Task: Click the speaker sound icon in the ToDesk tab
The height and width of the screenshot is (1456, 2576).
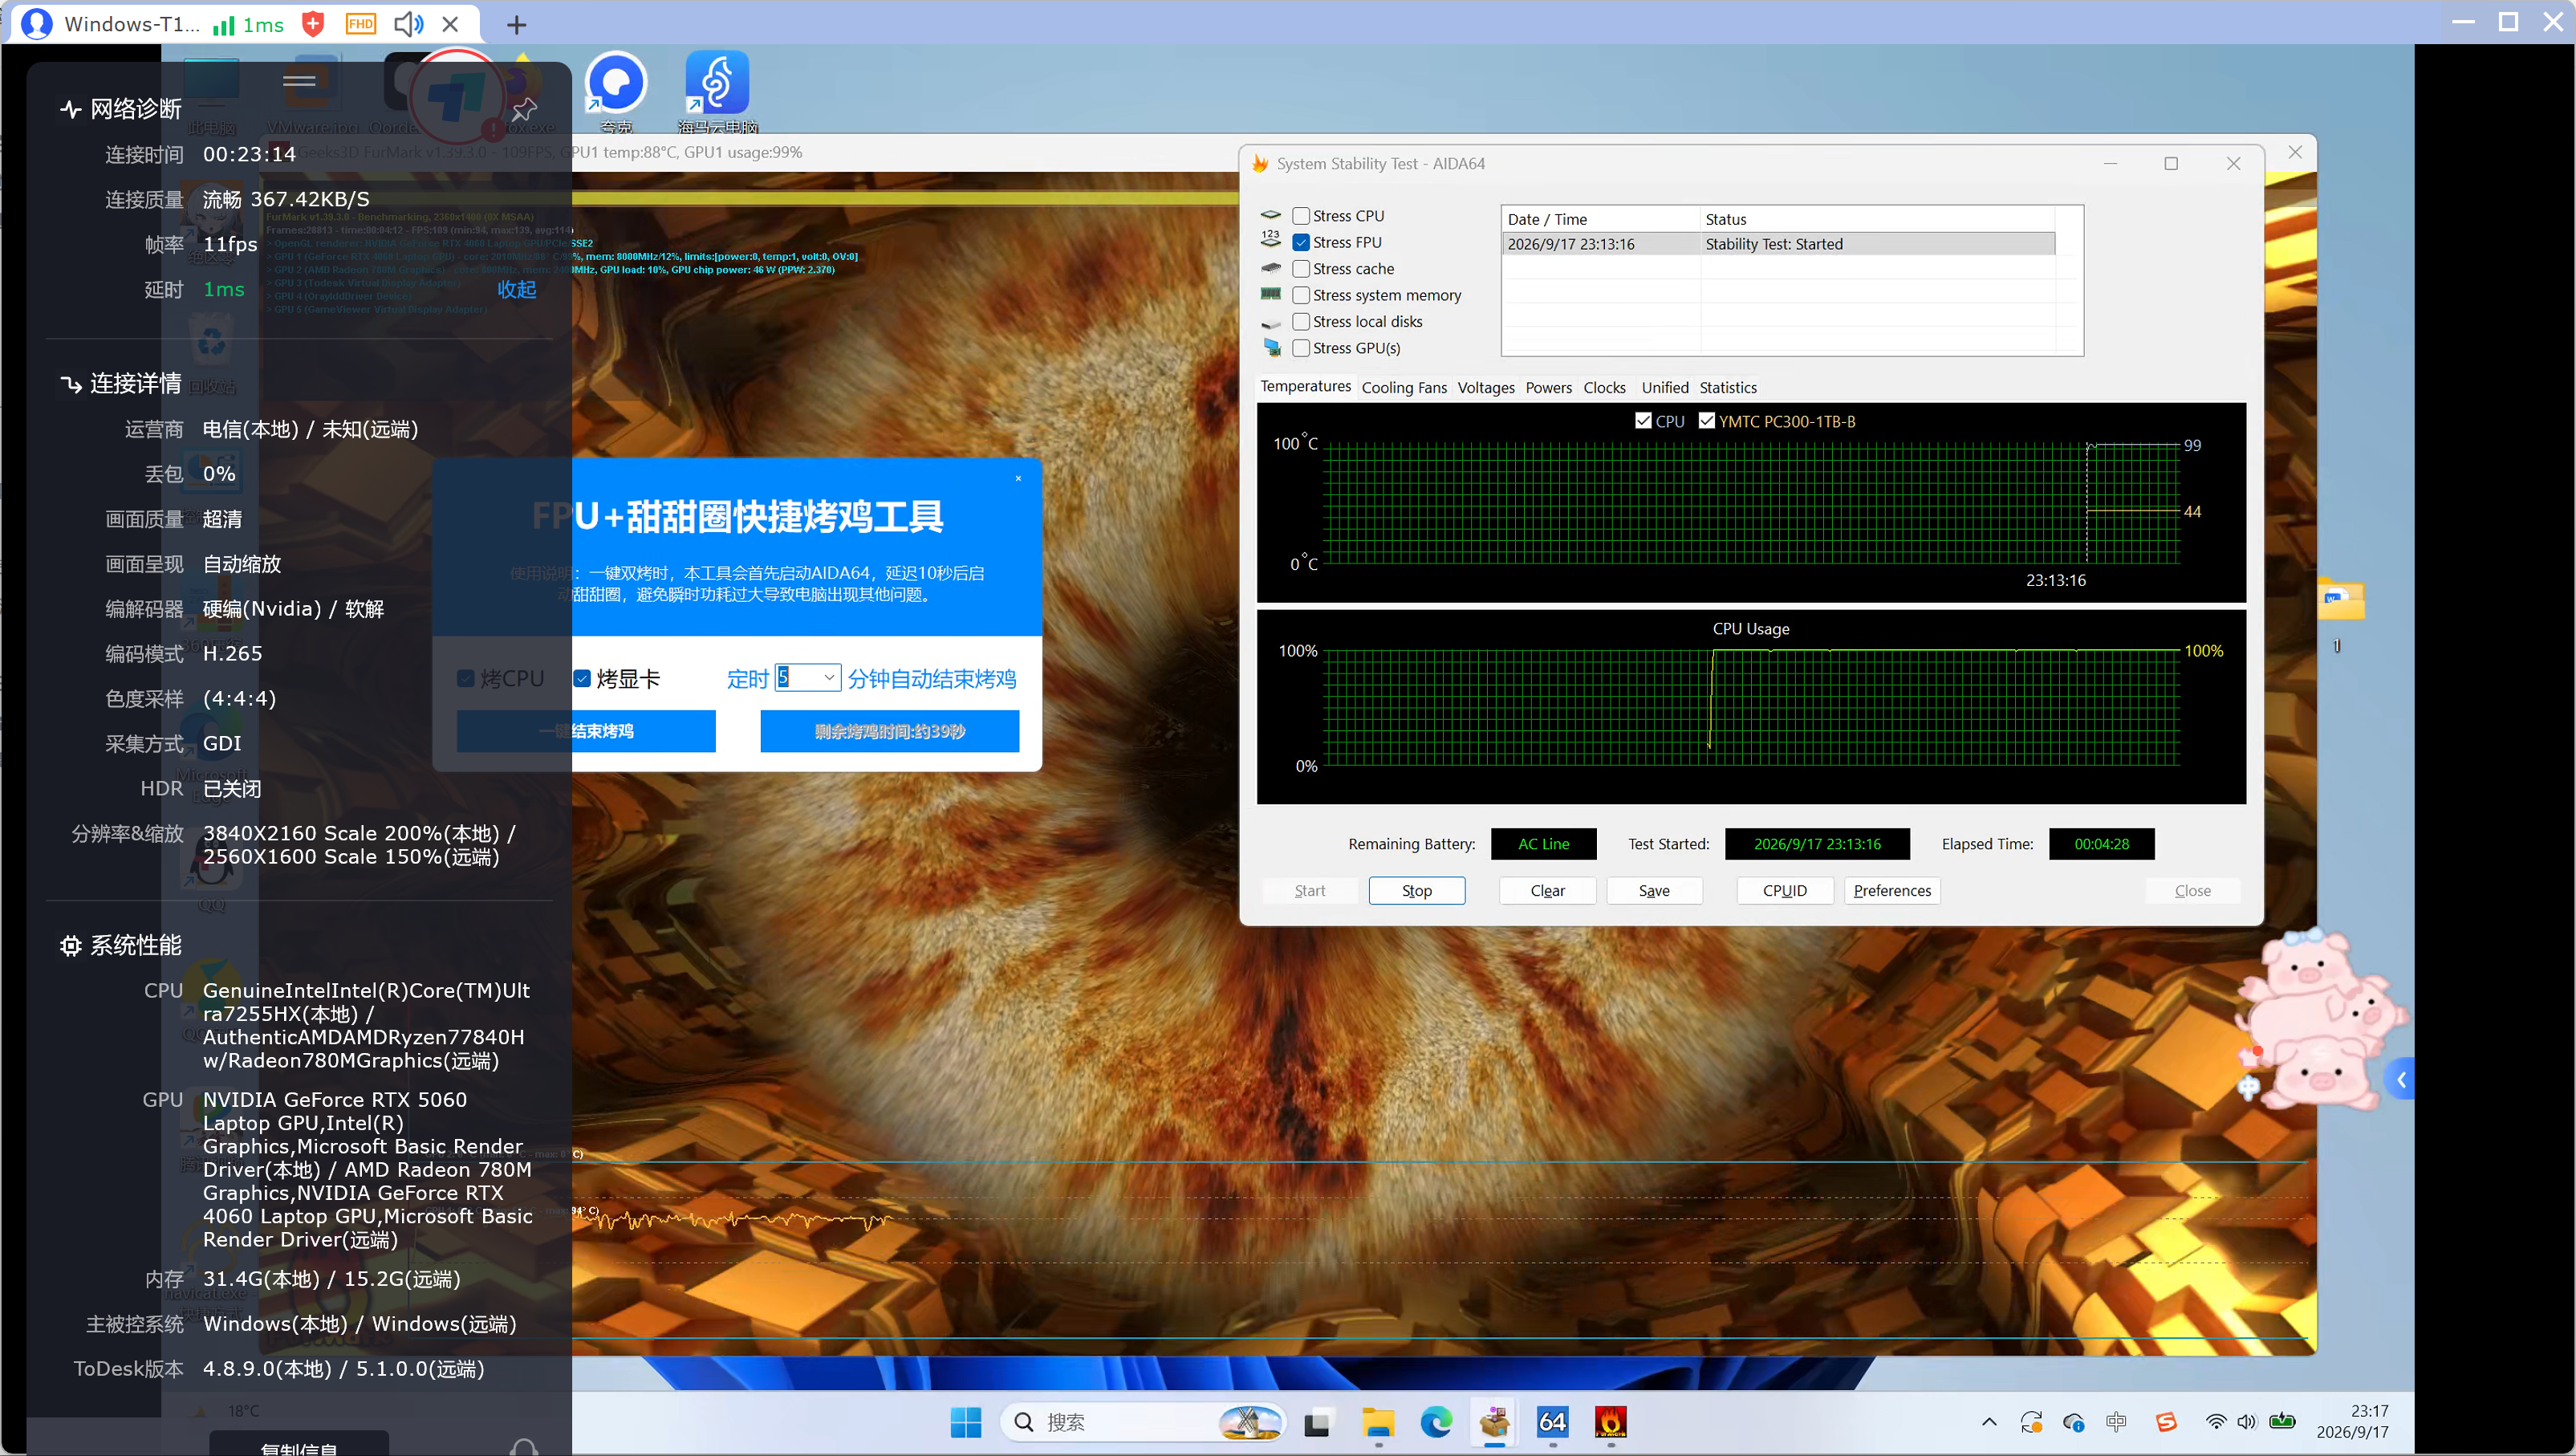Action: click(408, 24)
